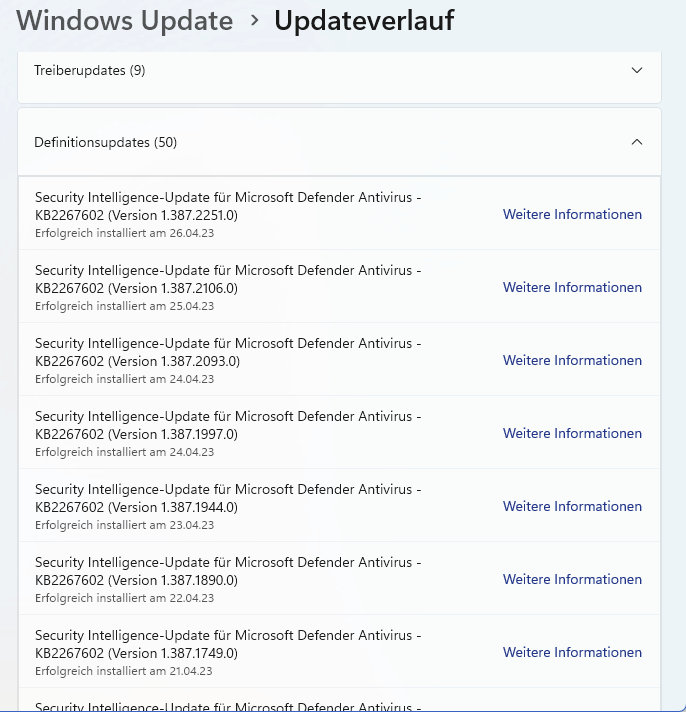Viewport: 686px width, 712px height.
Task: Click the Definitionsupdates (50) section label
Action: [106, 142]
